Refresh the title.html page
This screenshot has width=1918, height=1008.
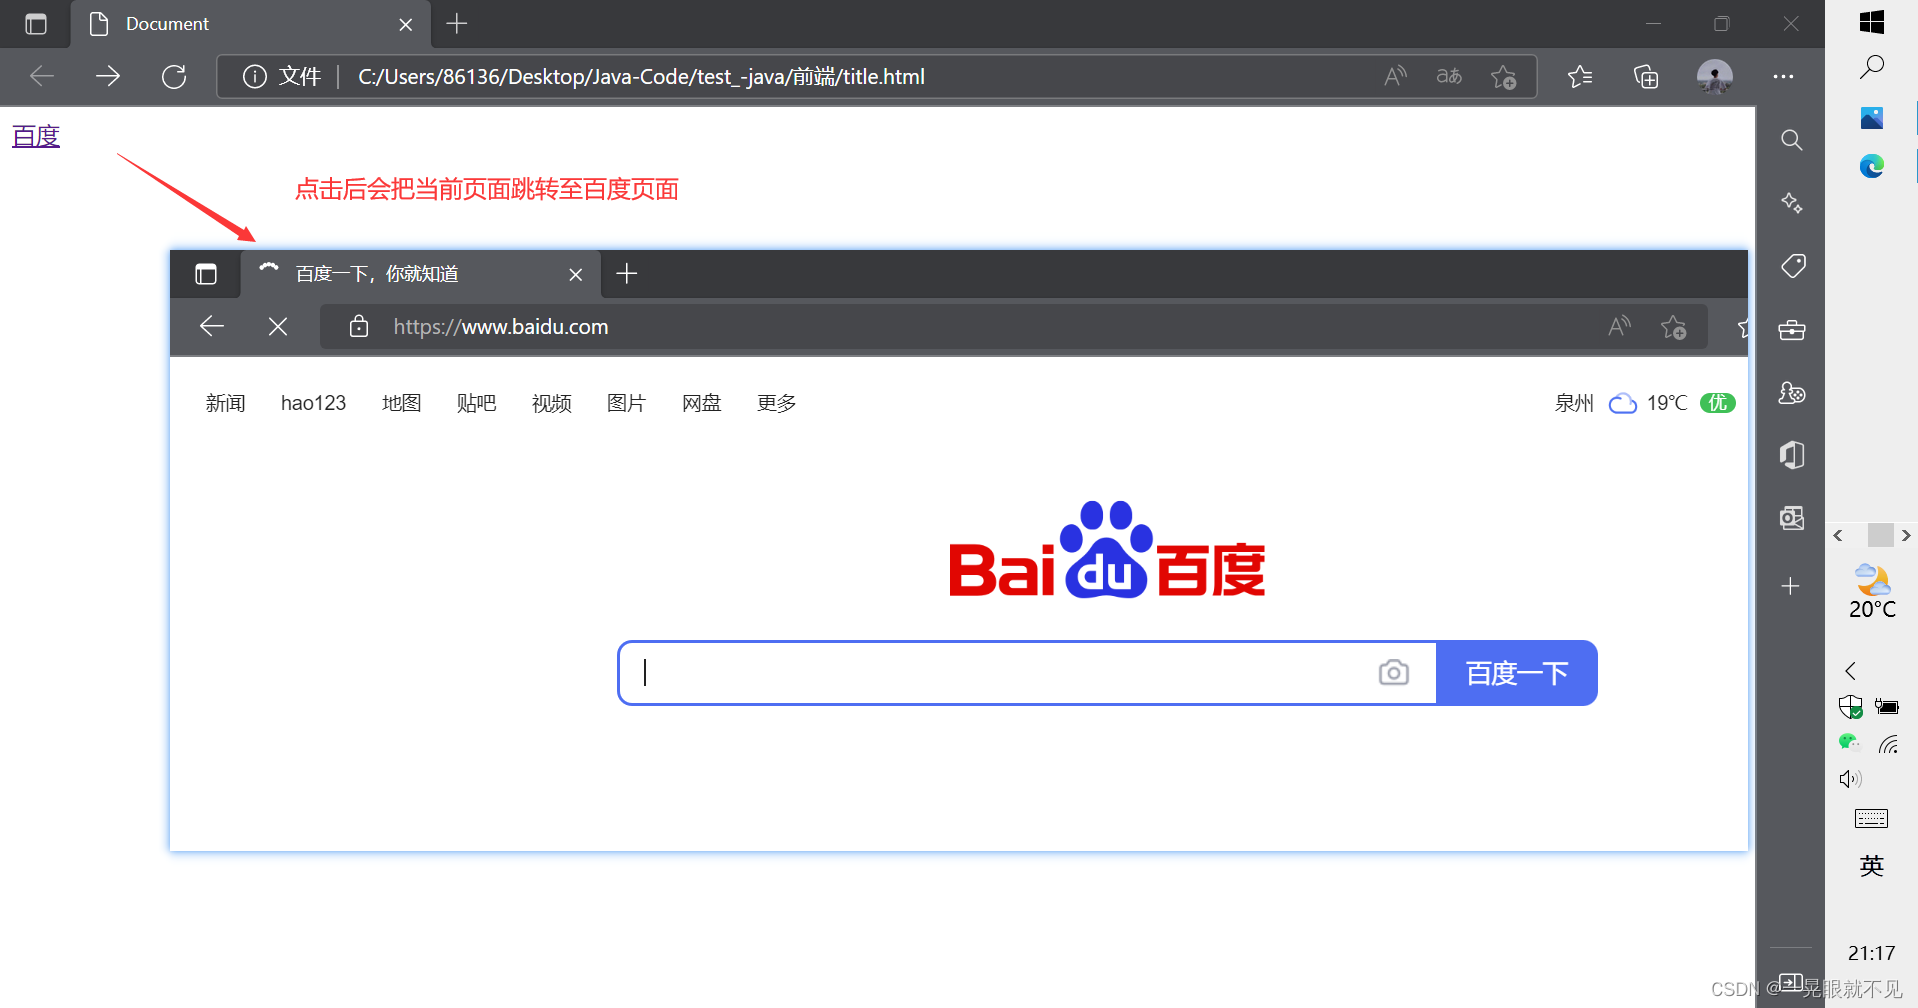click(174, 76)
